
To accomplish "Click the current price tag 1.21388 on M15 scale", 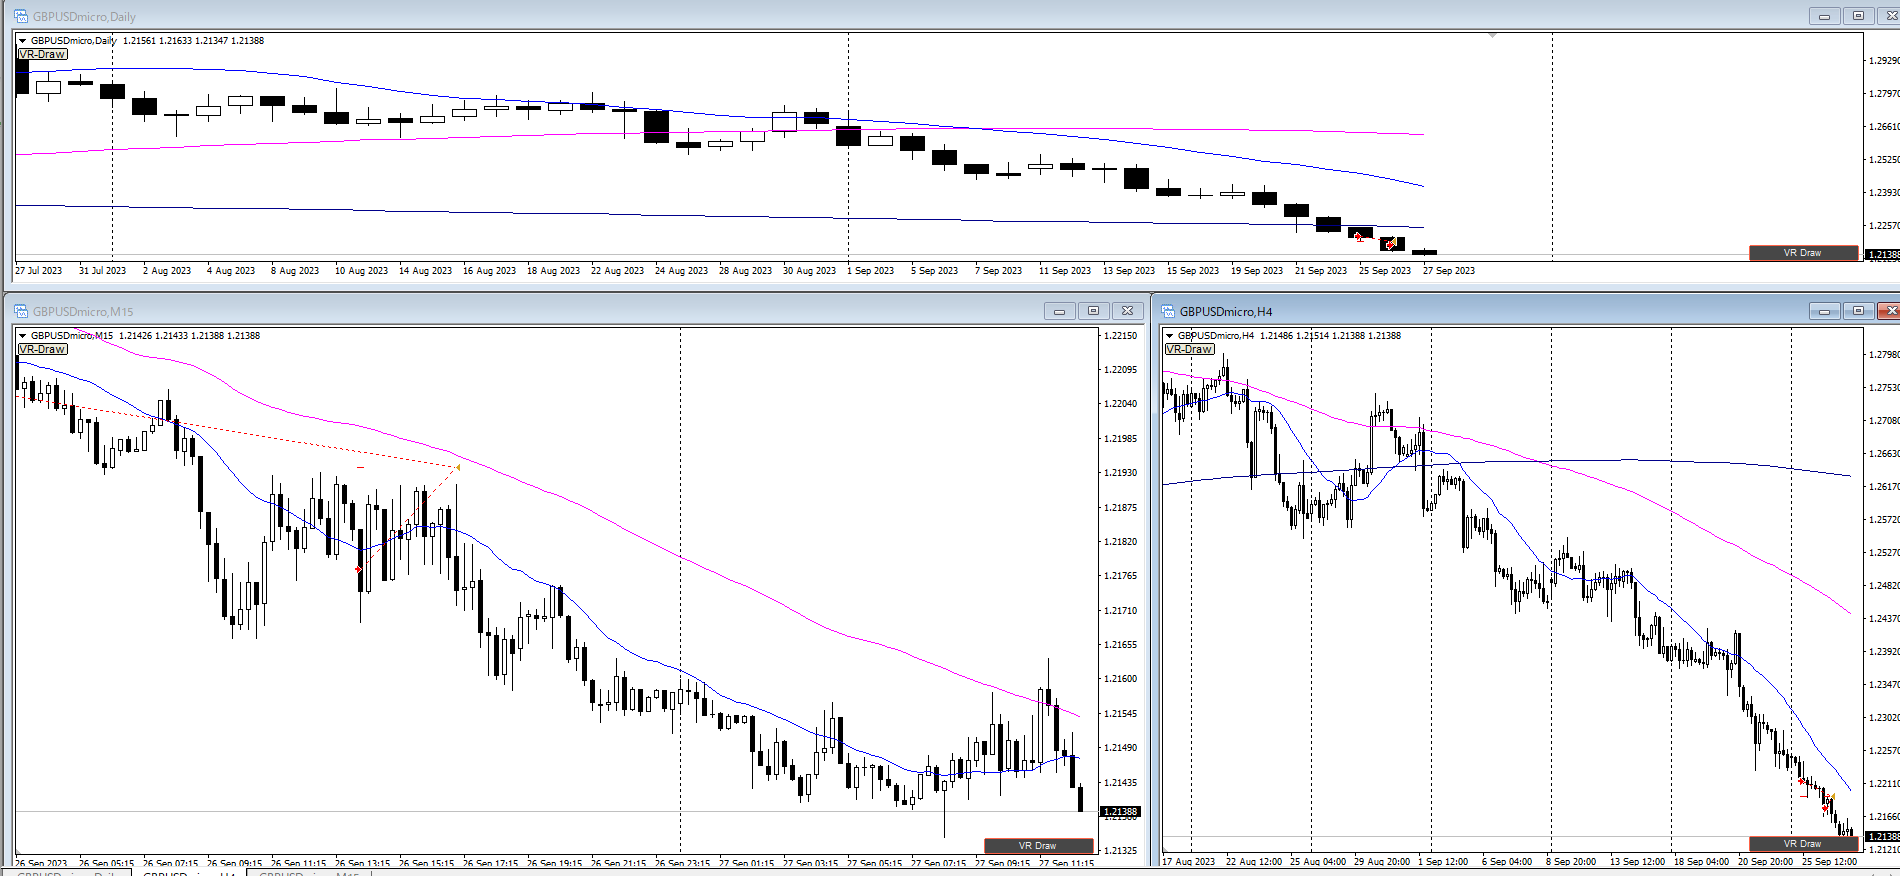I will (1120, 812).
